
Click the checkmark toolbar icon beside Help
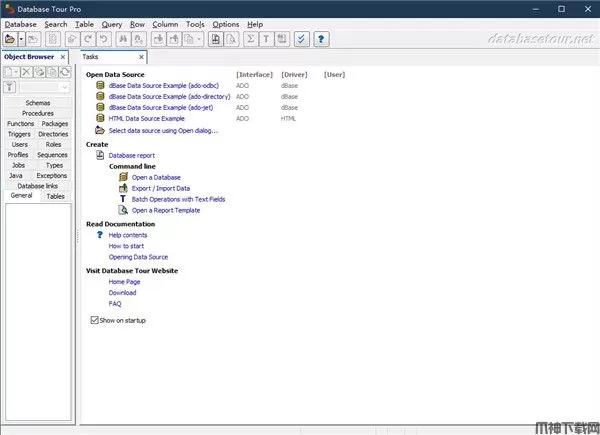[x=301, y=39]
